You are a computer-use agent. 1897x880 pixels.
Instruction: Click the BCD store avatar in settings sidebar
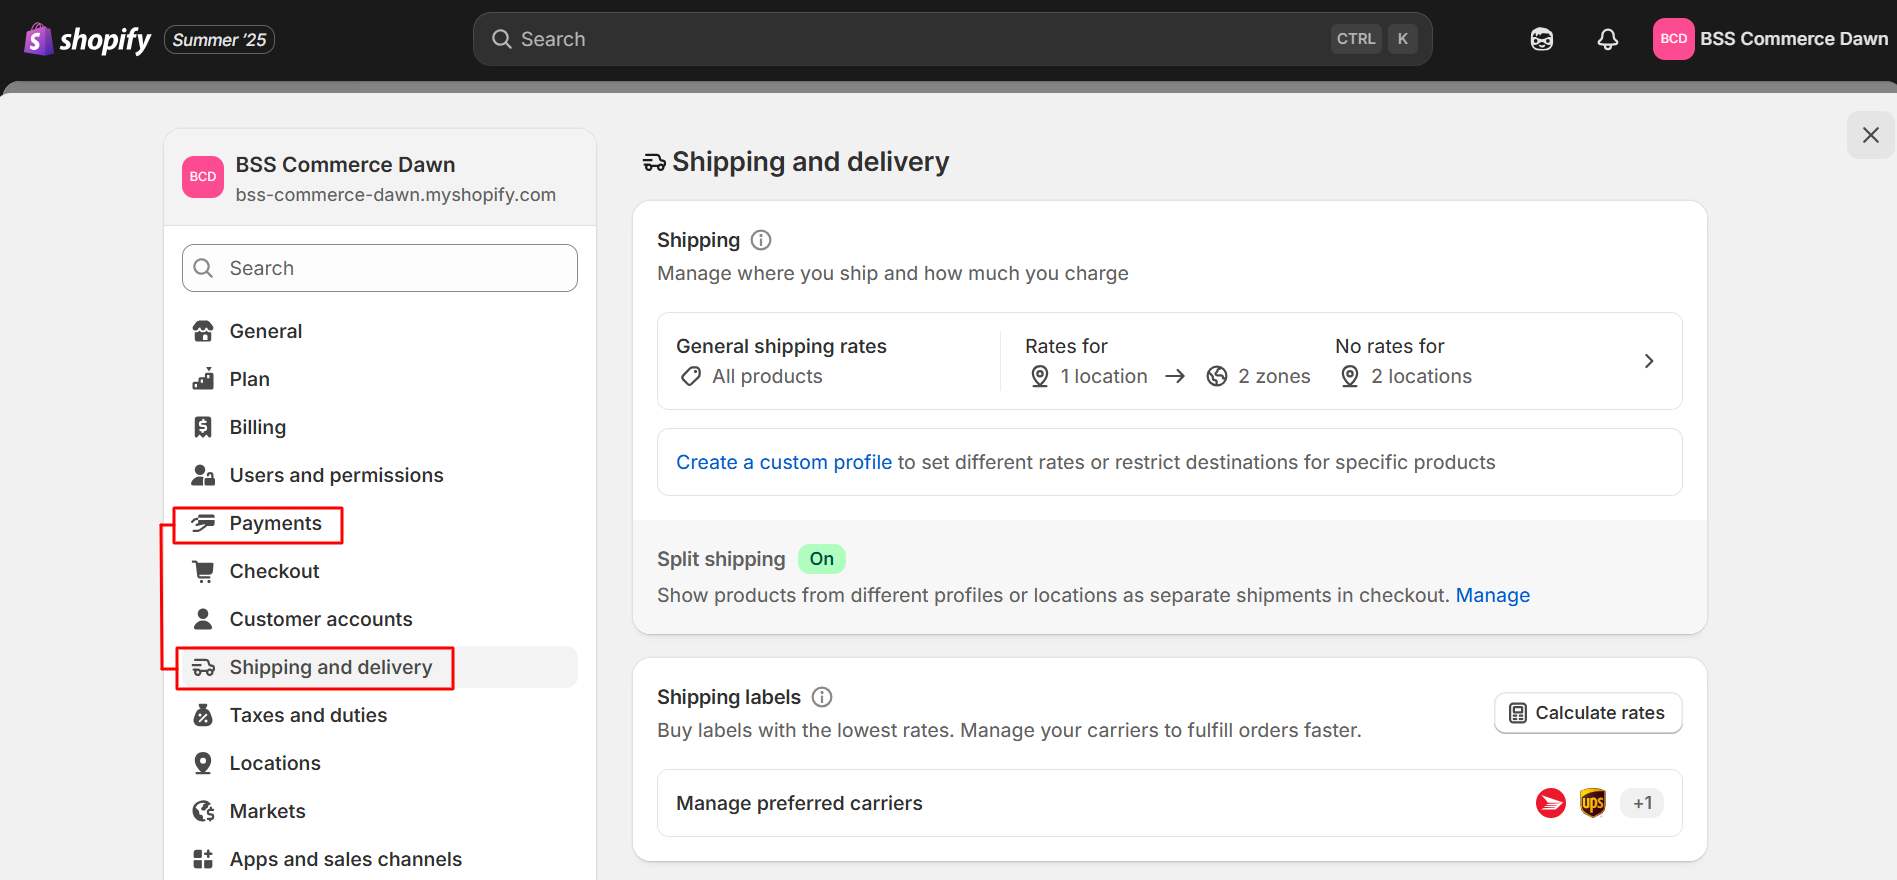[x=203, y=177]
